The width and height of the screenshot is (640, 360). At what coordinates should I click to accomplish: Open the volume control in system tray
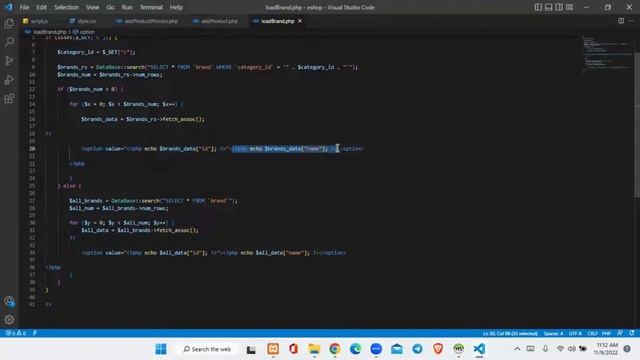click(572, 349)
